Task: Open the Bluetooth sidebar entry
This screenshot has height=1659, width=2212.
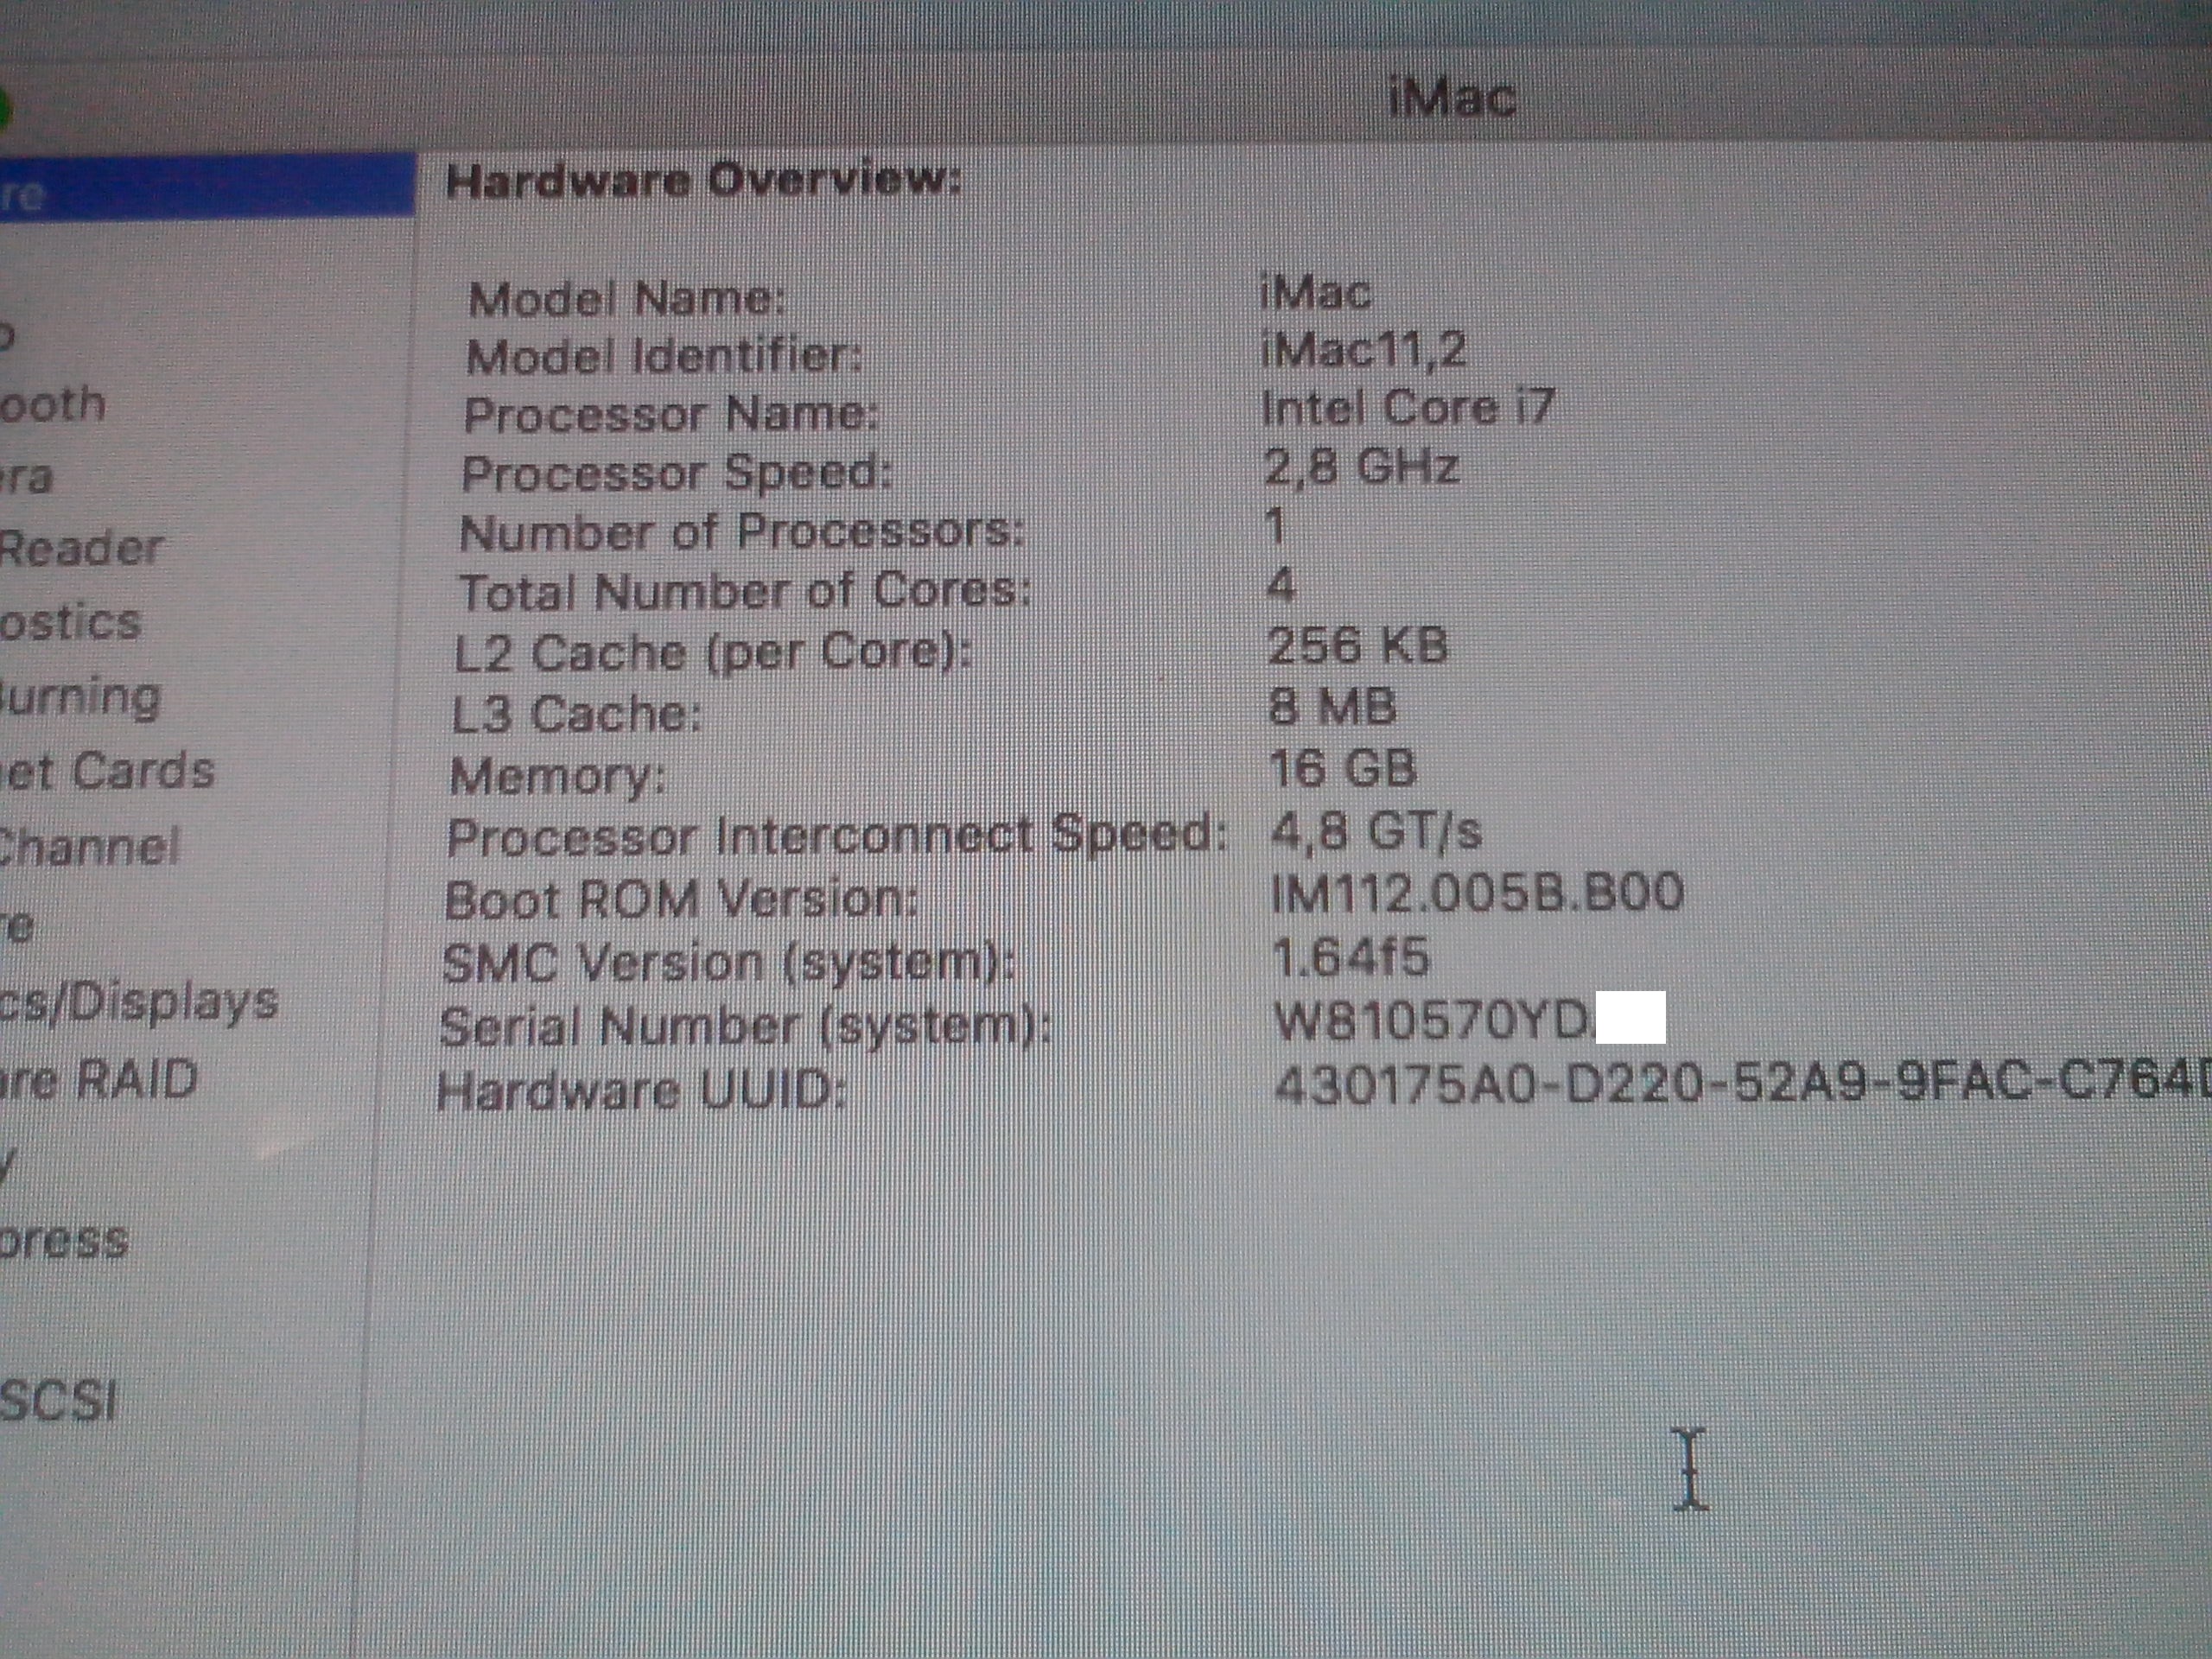Action: 52,405
